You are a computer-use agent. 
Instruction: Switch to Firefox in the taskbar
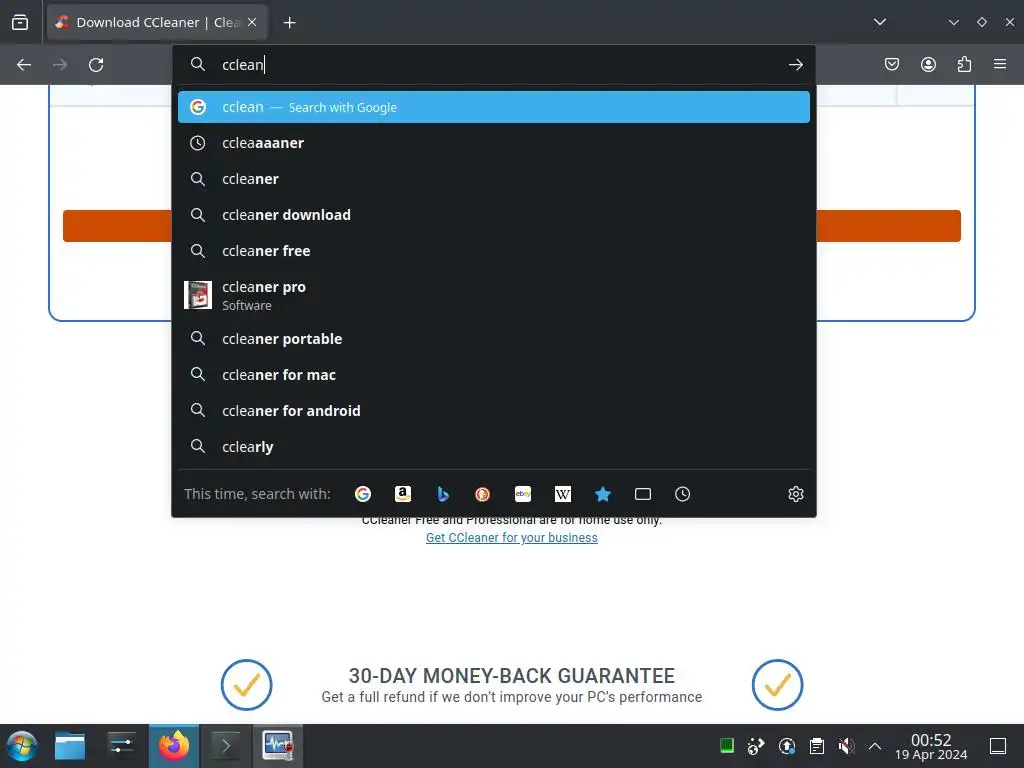pos(174,746)
